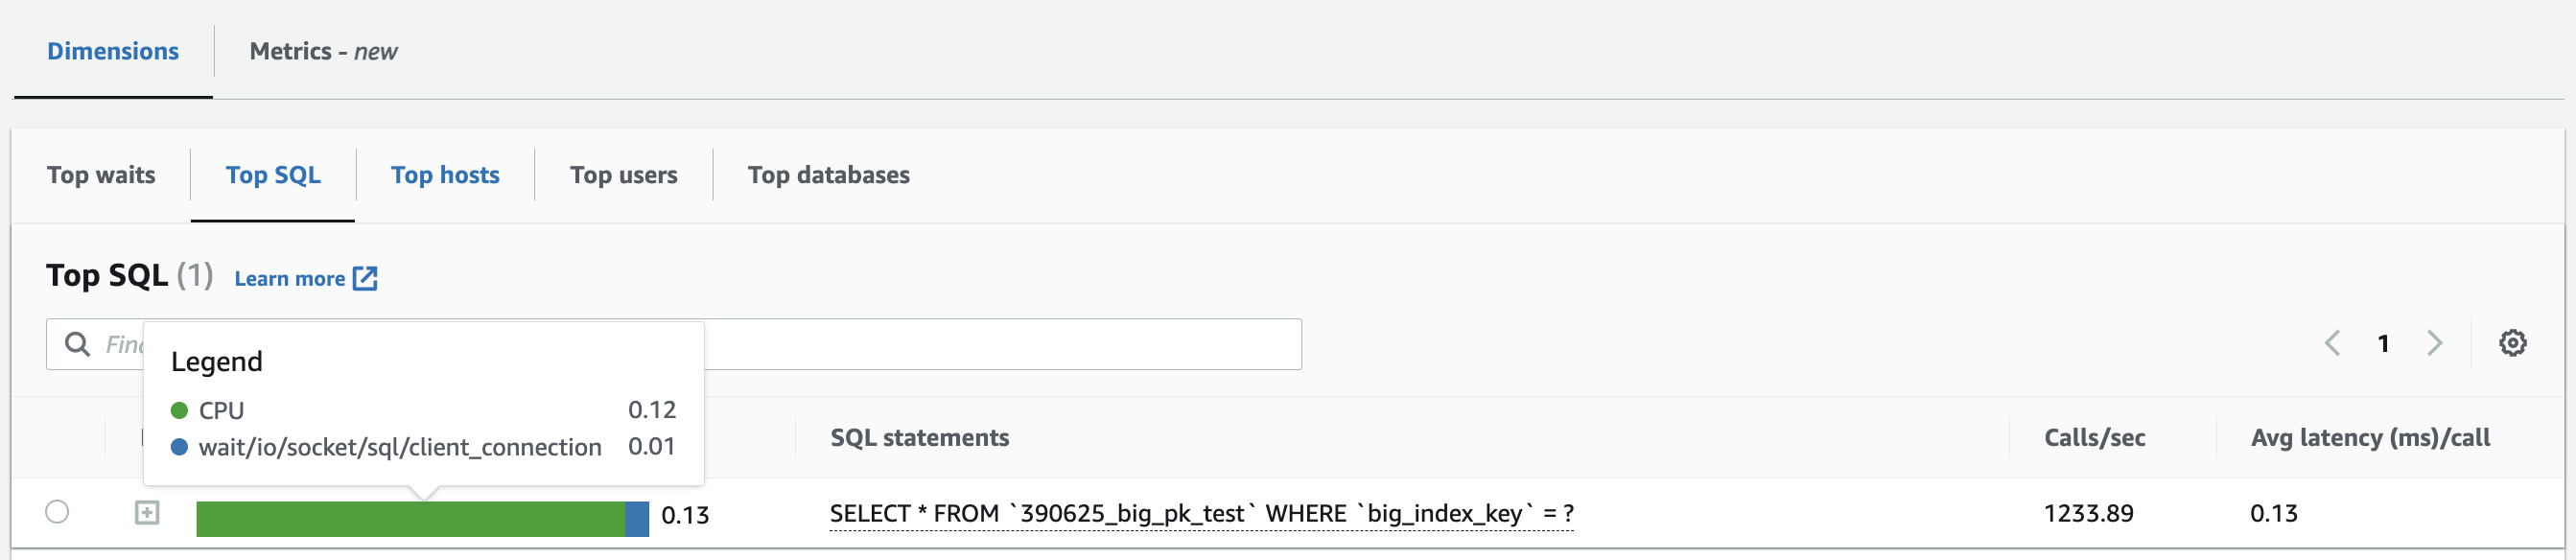Select the Dimensions tab

tap(113, 51)
